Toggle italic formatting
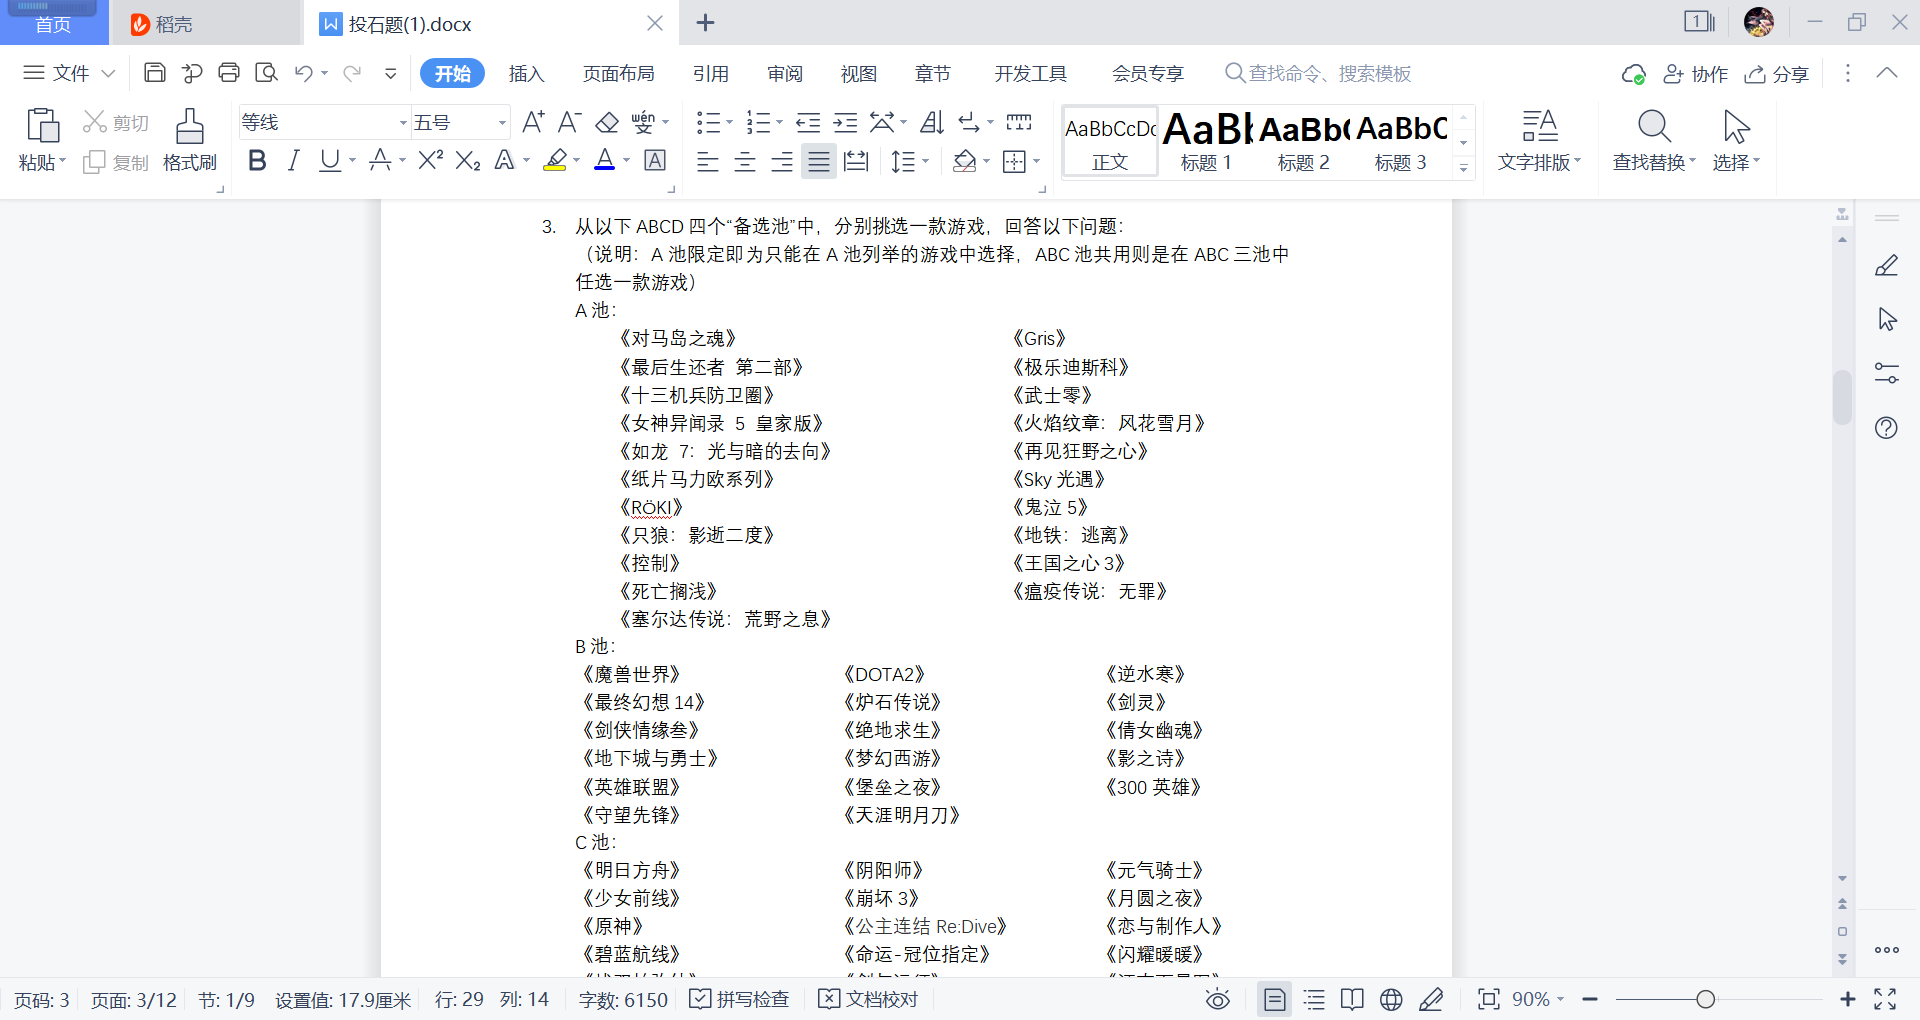The width and height of the screenshot is (1920, 1020). 293,161
